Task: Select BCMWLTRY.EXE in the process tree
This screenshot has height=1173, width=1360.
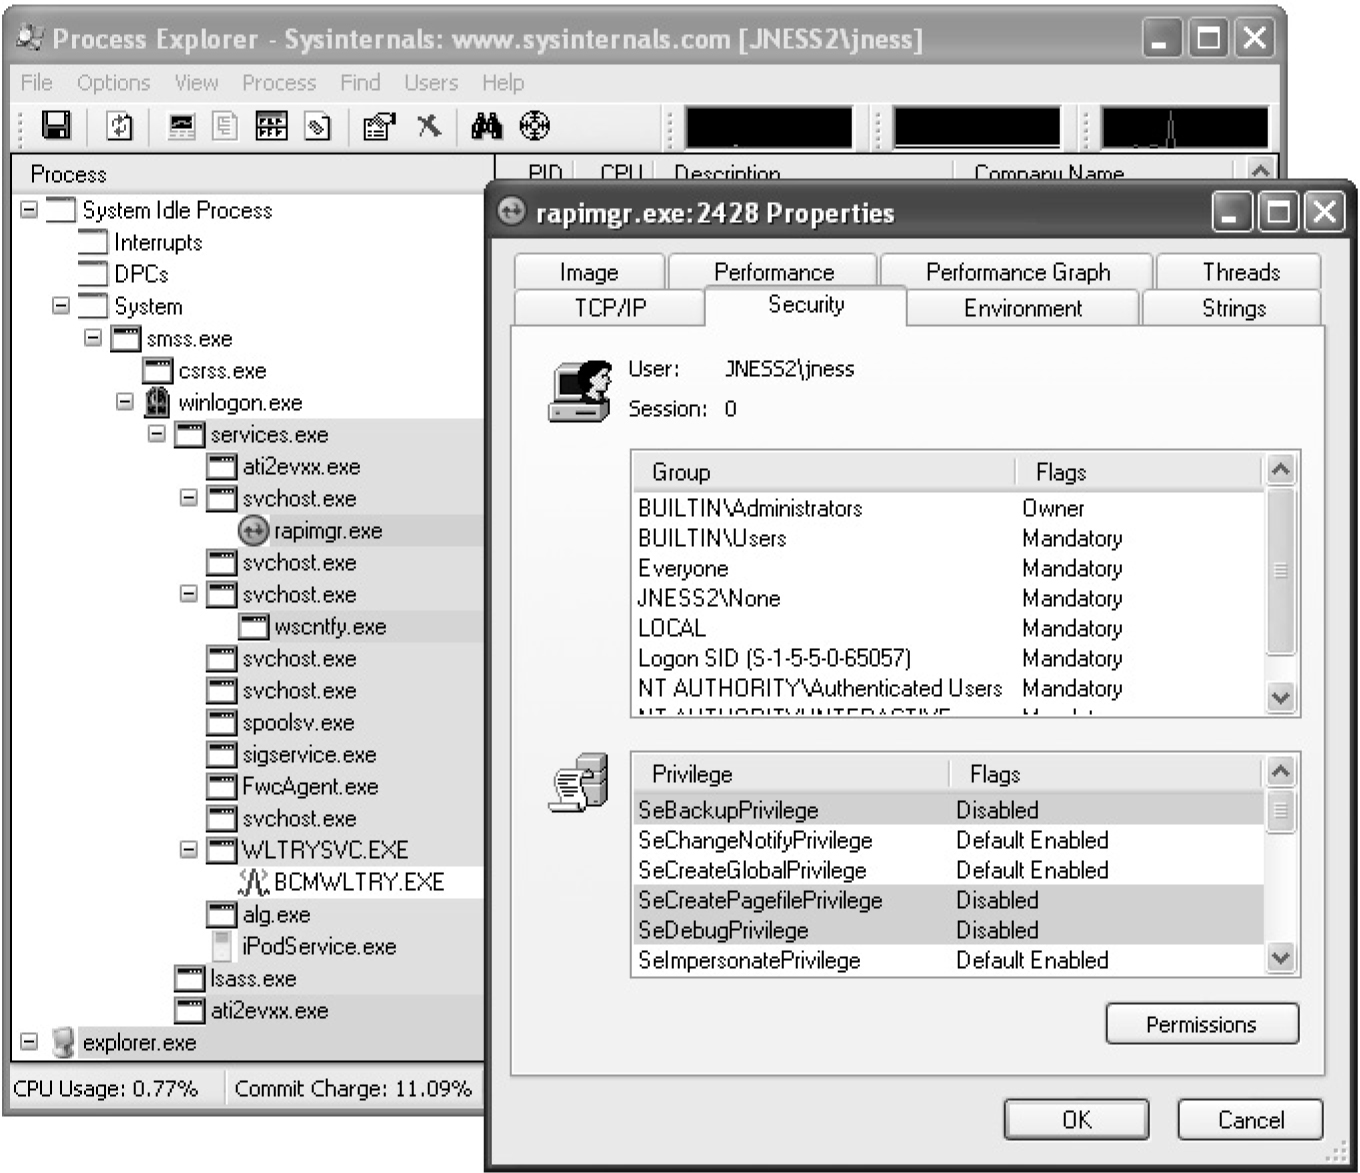Action: pyautogui.click(x=358, y=882)
